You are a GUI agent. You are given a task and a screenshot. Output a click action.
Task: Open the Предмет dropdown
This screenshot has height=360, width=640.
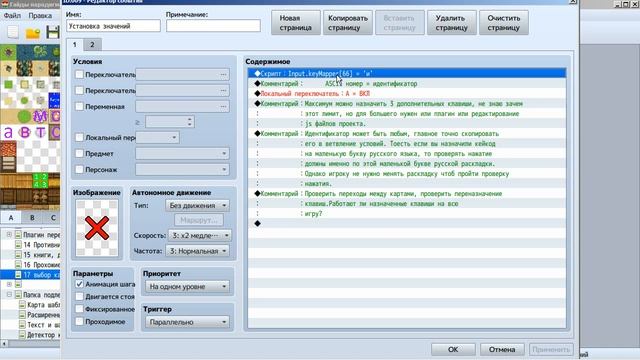[182, 153]
